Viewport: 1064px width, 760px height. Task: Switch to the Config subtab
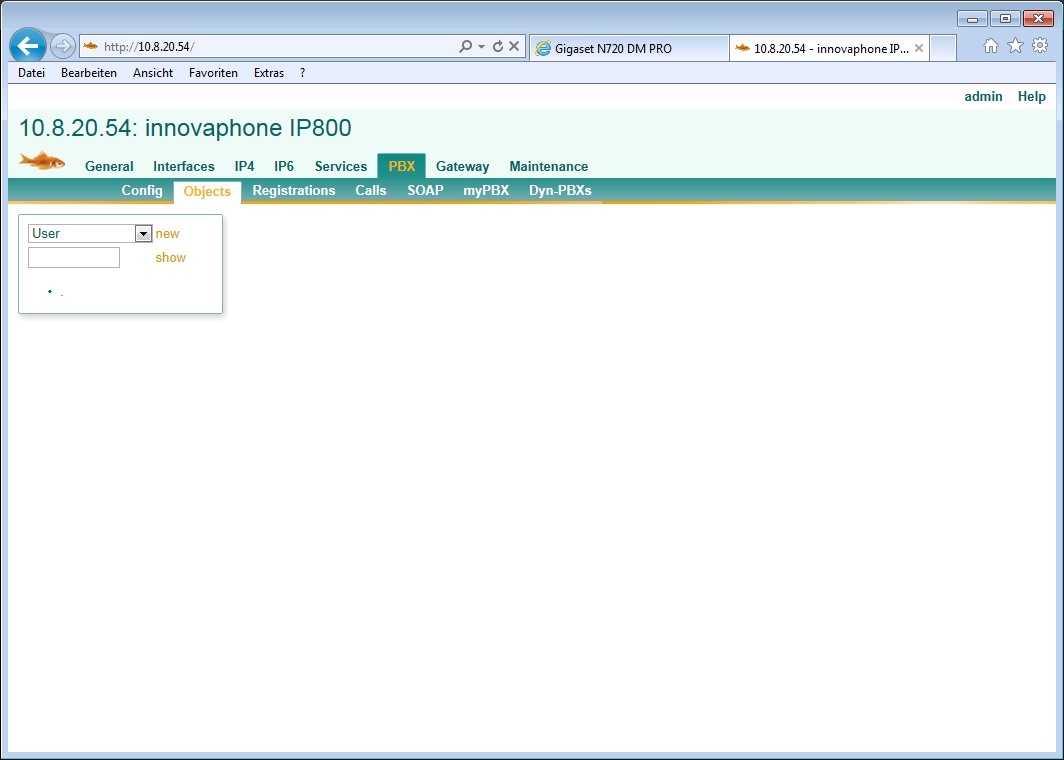tap(142, 191)
